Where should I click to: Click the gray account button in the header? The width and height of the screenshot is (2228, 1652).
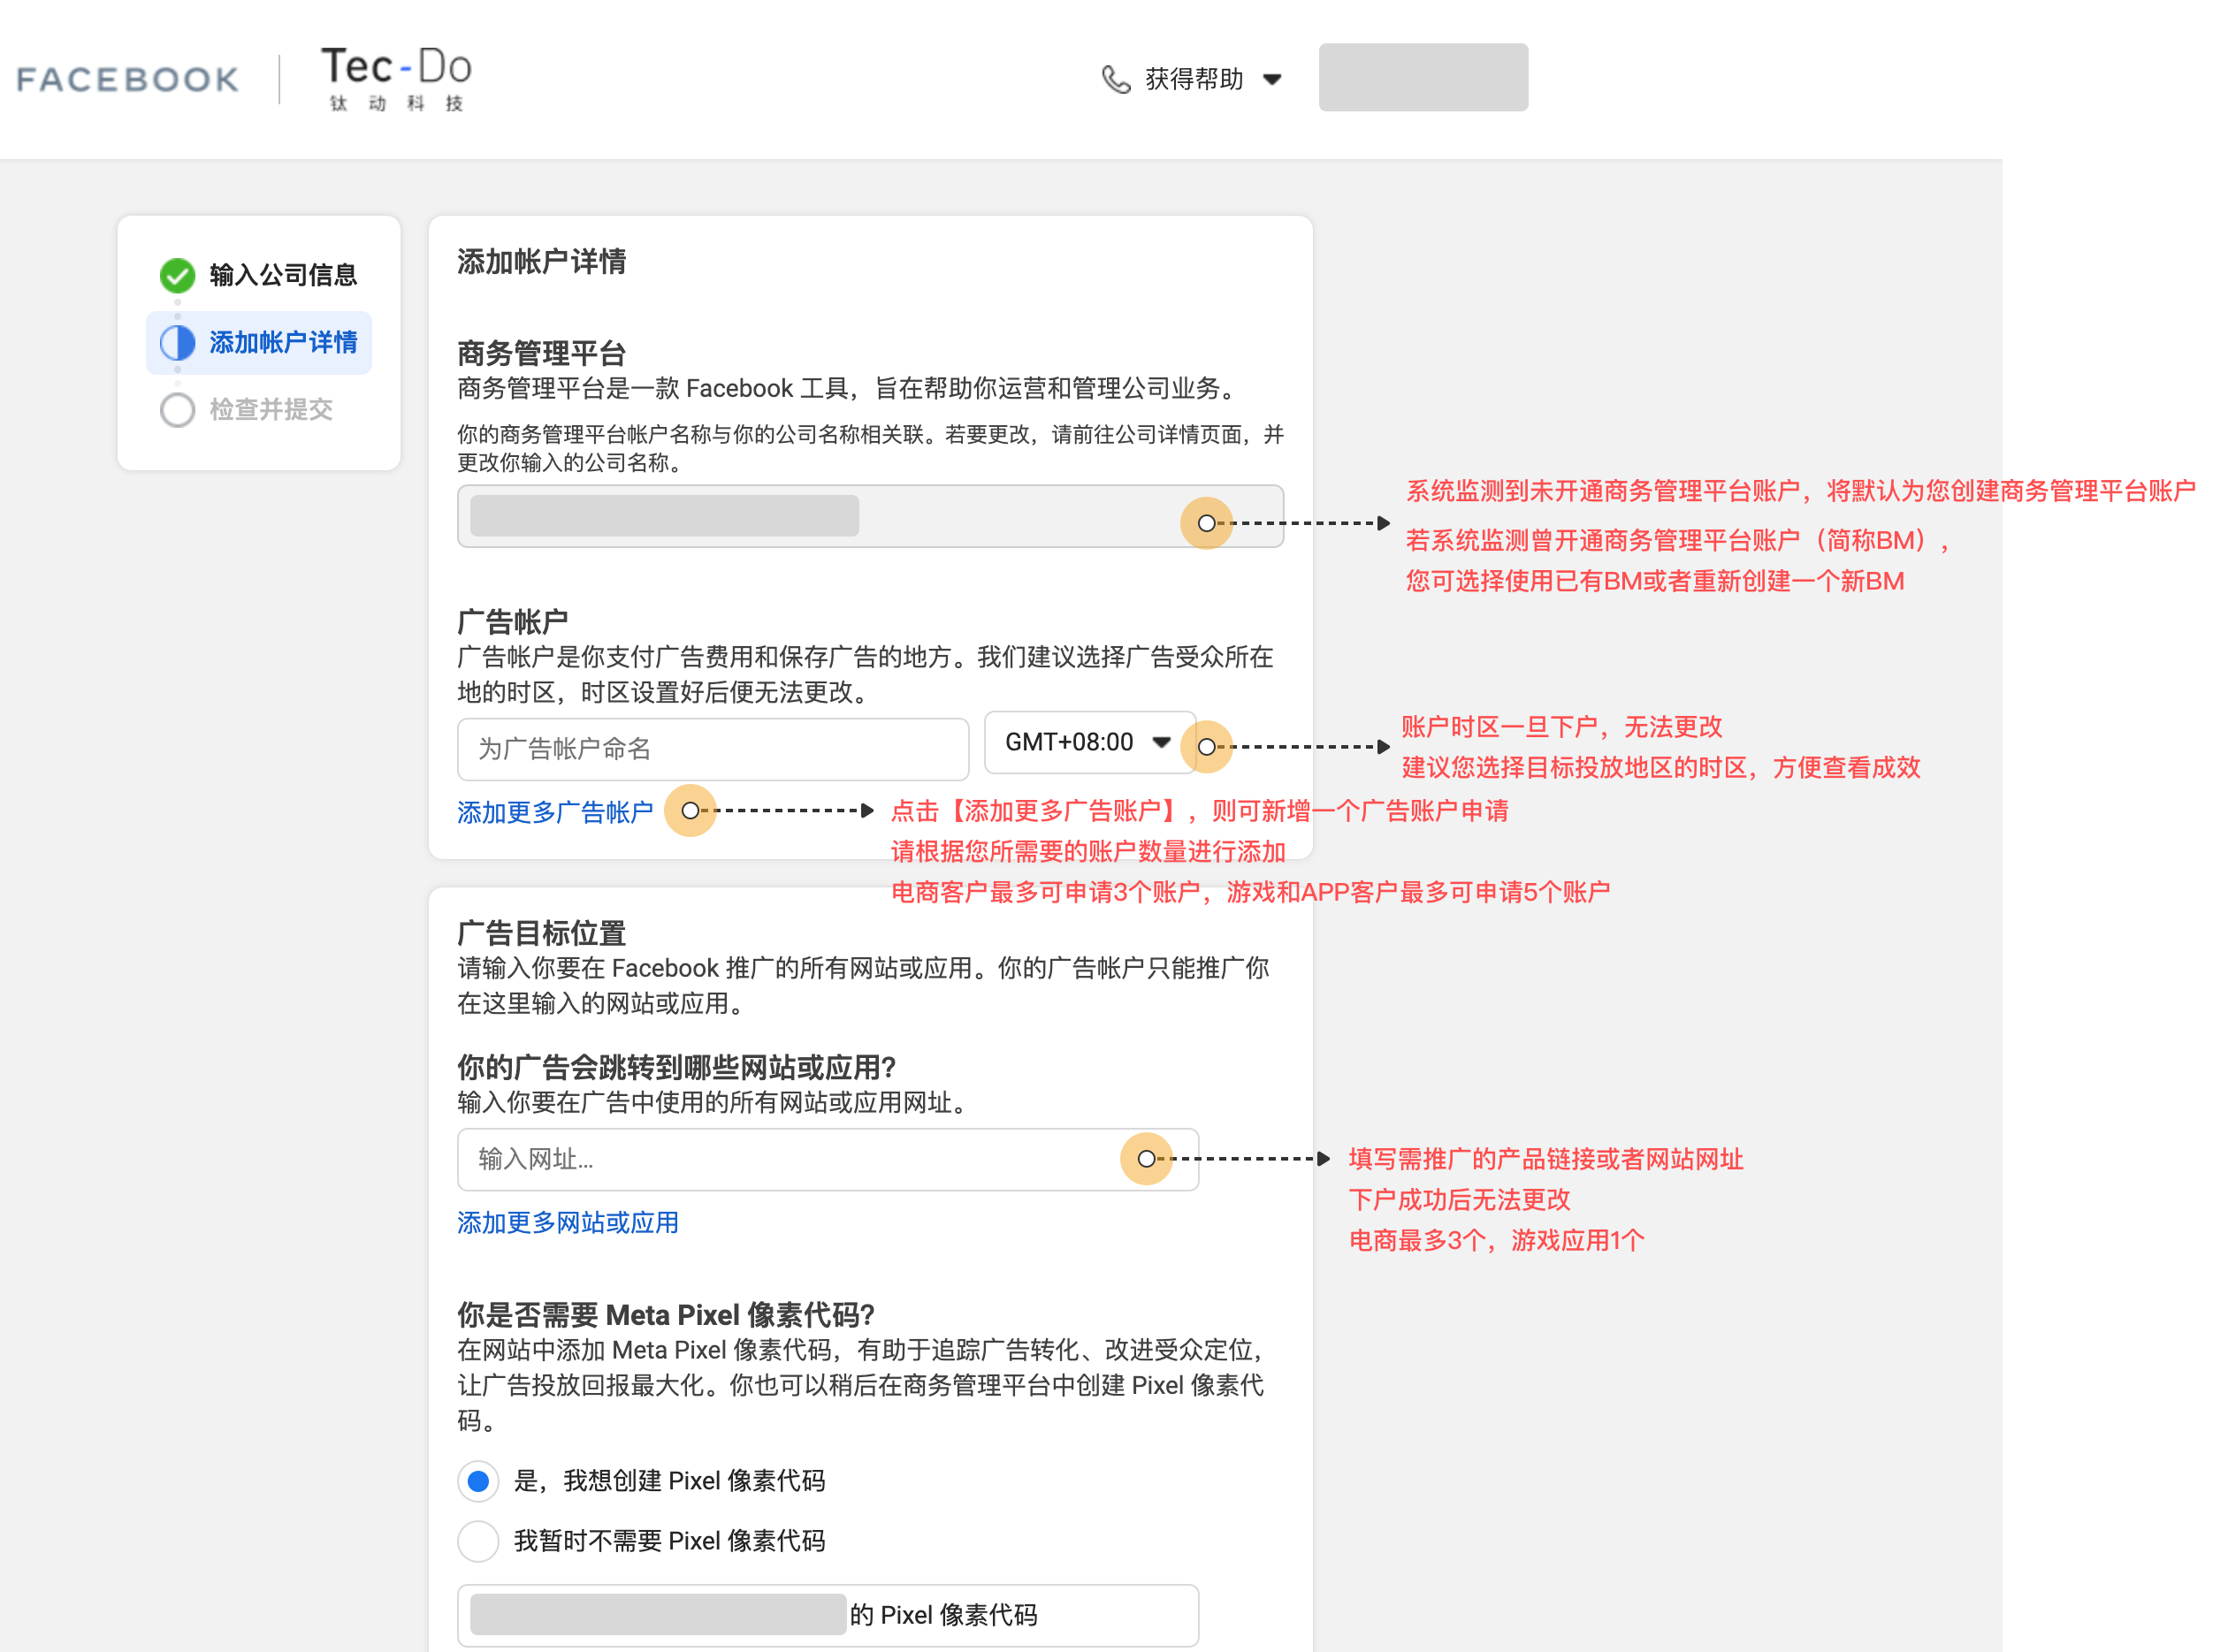pyautogui.click(x=1422, y=77)
